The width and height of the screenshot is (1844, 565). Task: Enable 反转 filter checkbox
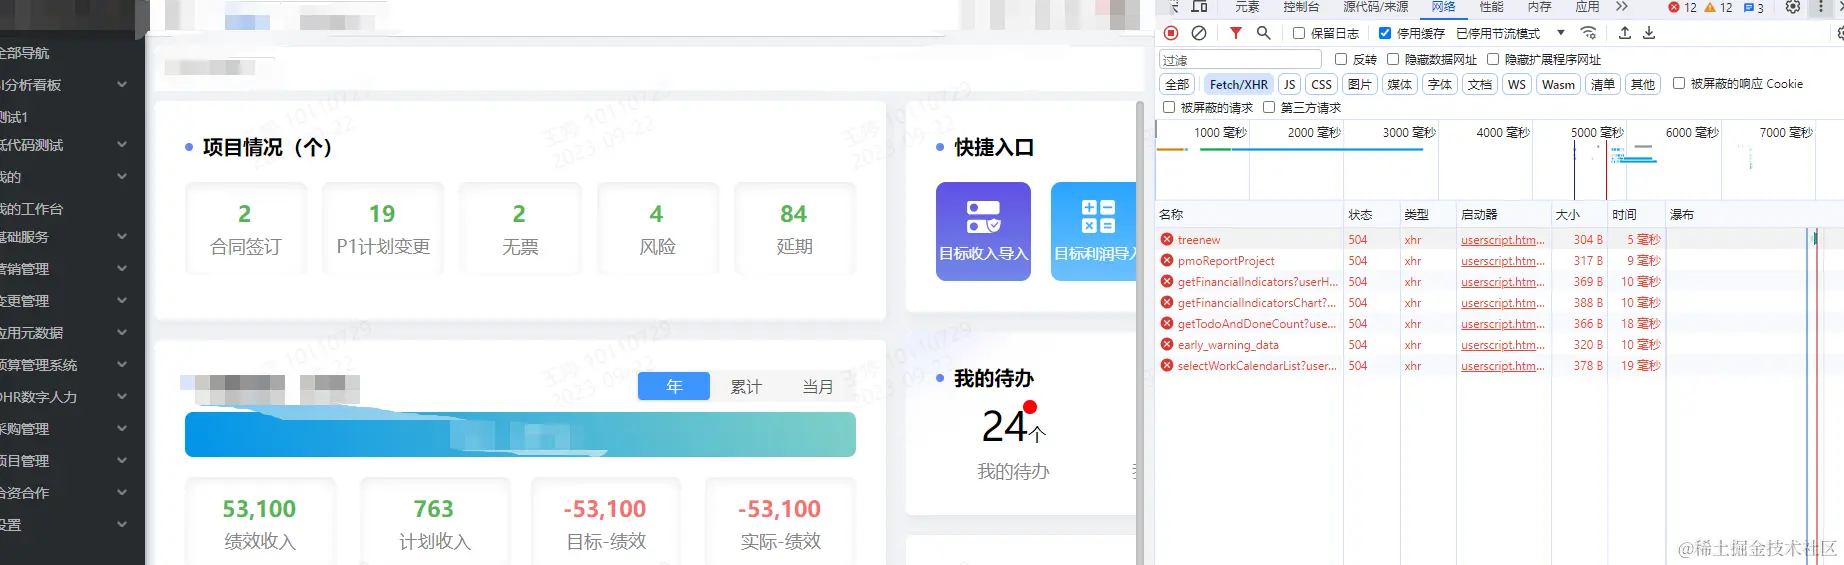coord(1341,59)
